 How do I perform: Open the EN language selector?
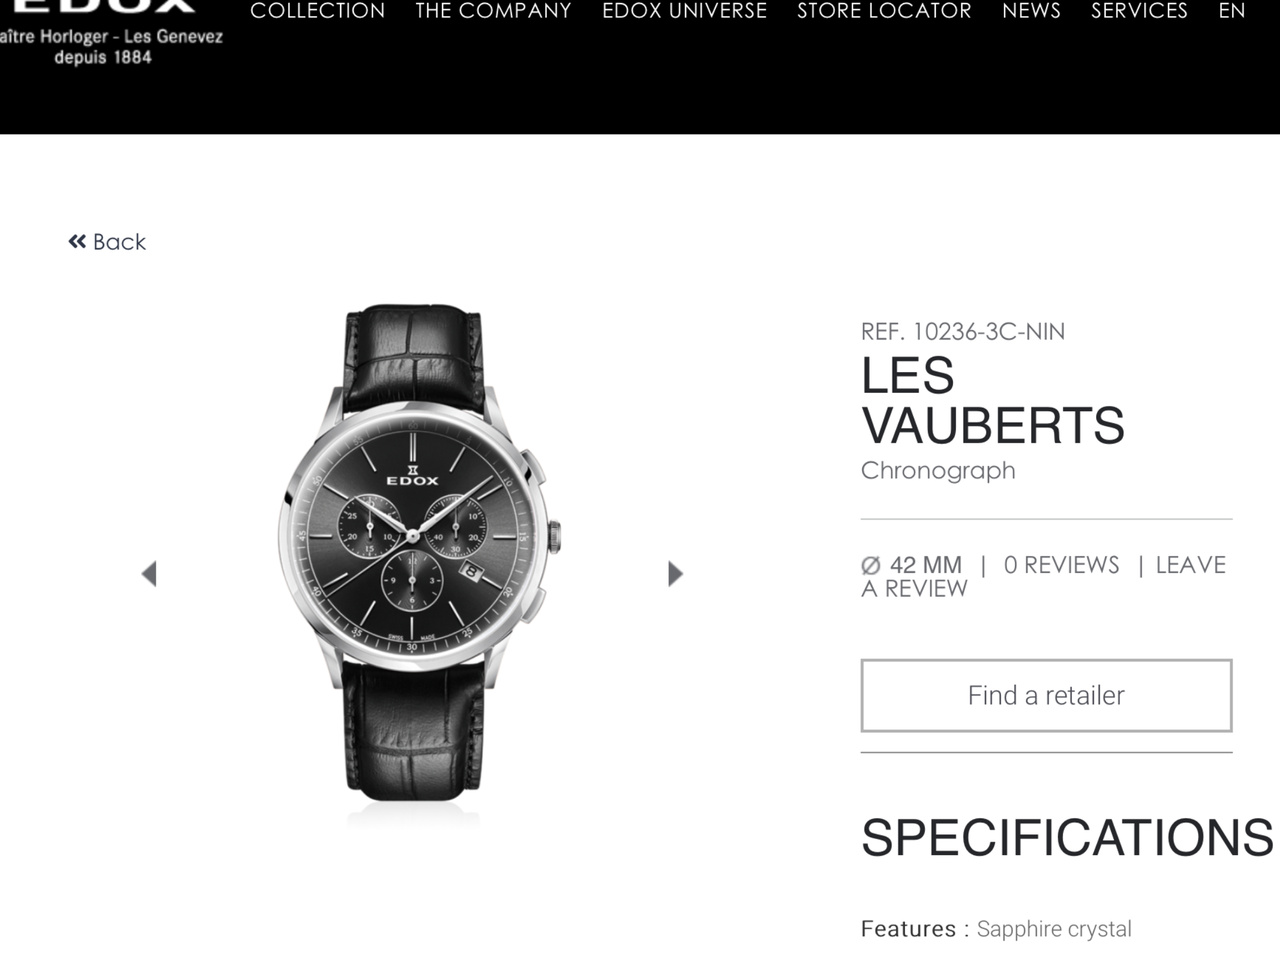[x=1232, y=11]
